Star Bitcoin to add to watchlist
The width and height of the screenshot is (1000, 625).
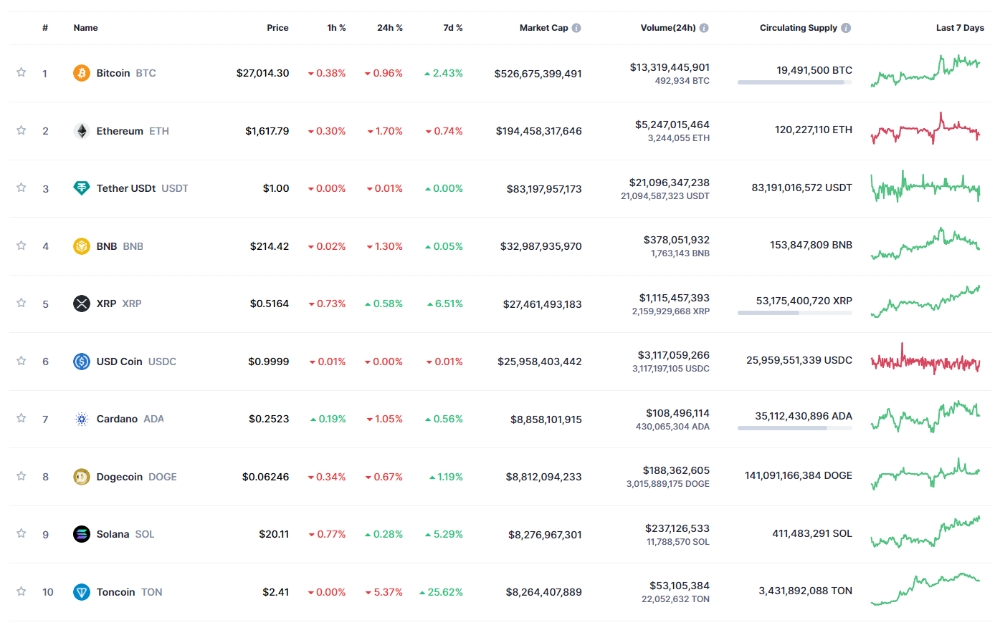pyautogui.click(x=20, y=73)
